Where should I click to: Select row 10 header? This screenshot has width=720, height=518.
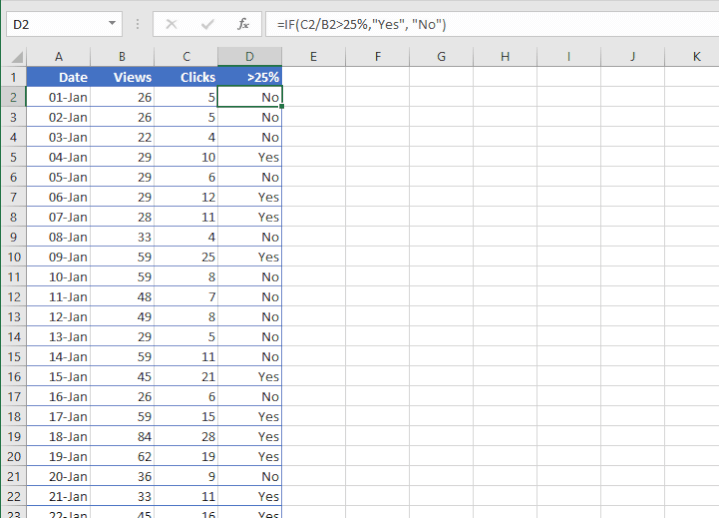pyautogui.click(x=14, y=257)
